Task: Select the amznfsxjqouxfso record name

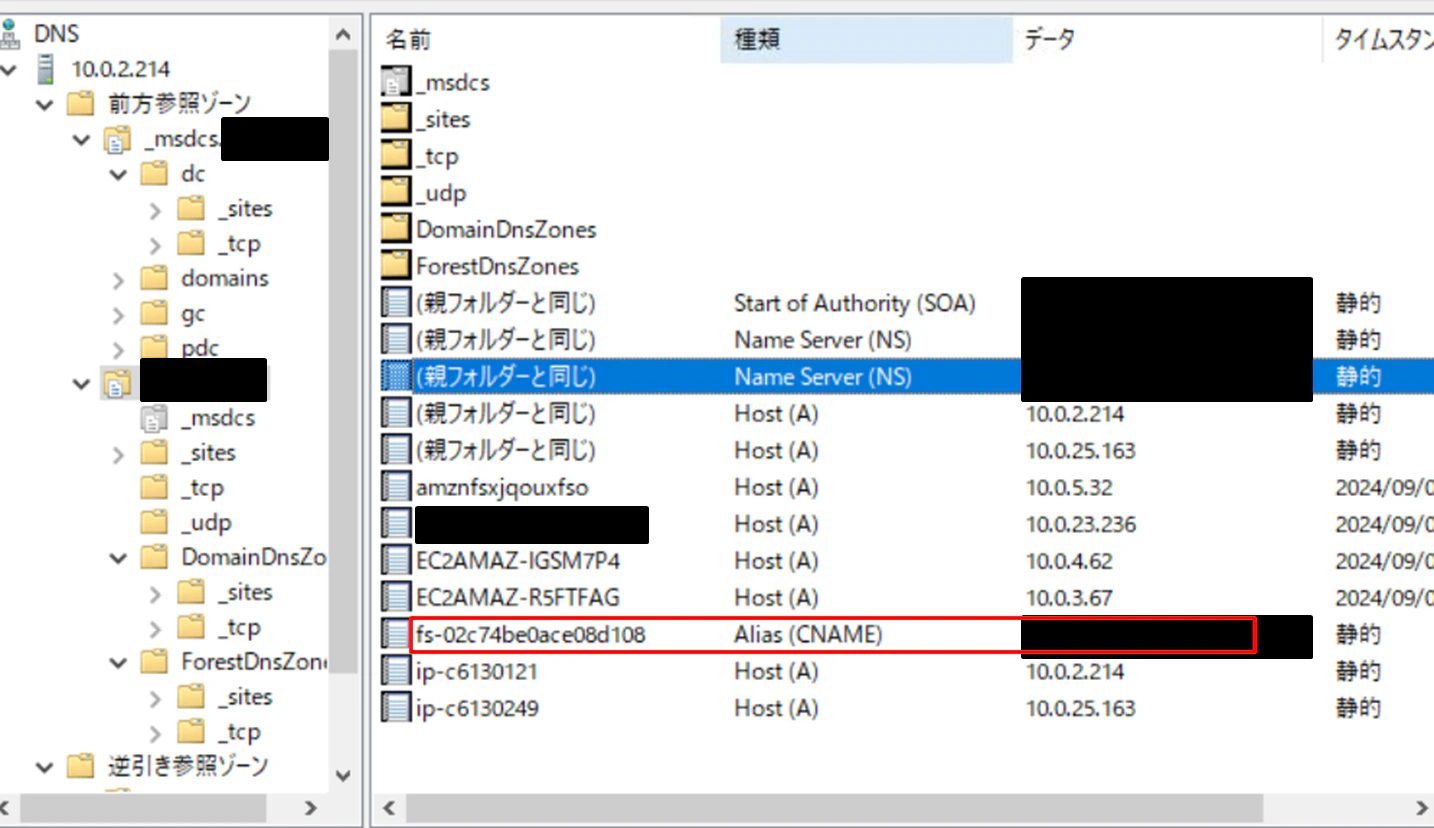Action: pos(502,487)
